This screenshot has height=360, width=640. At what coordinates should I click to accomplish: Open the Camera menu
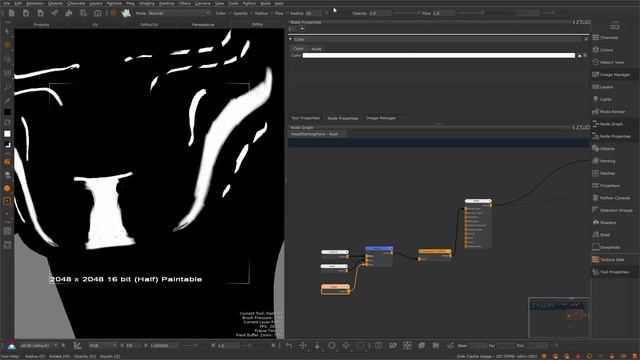(202, 3)
